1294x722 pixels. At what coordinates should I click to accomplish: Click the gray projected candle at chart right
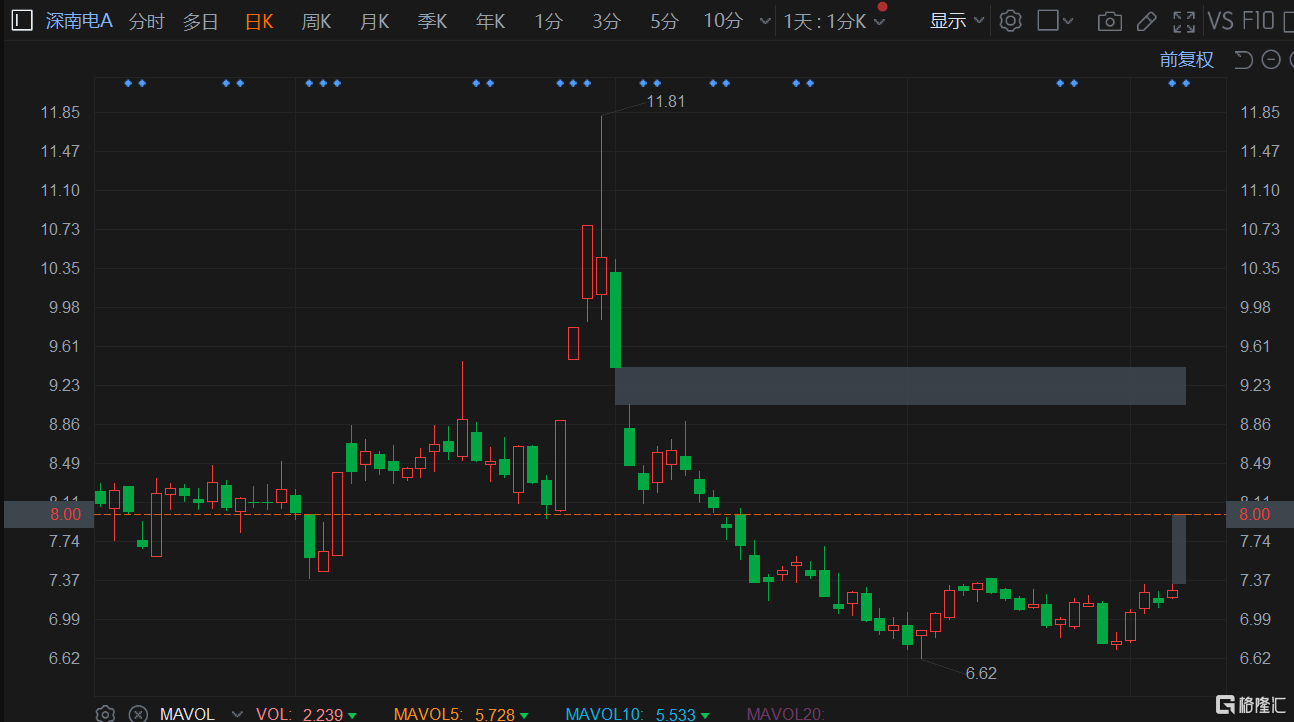[x=1179, y=549]
